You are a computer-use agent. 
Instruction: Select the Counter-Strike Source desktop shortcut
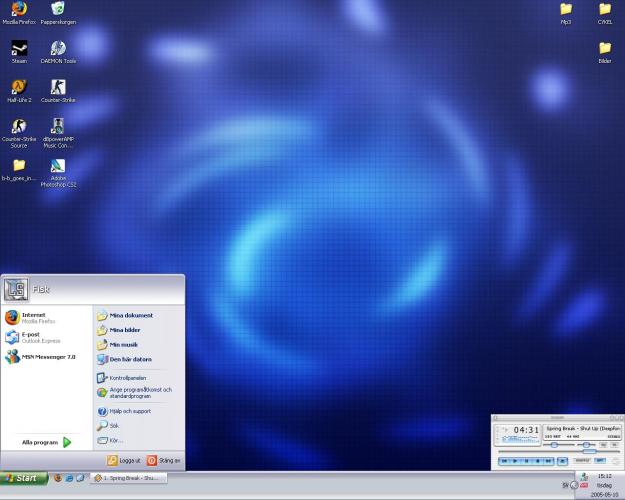coord(19,126)
